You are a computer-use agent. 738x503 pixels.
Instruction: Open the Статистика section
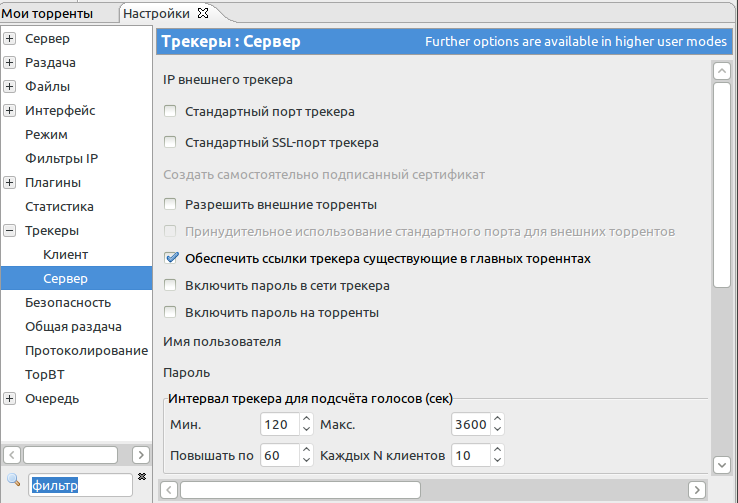(x=59, y=207)
